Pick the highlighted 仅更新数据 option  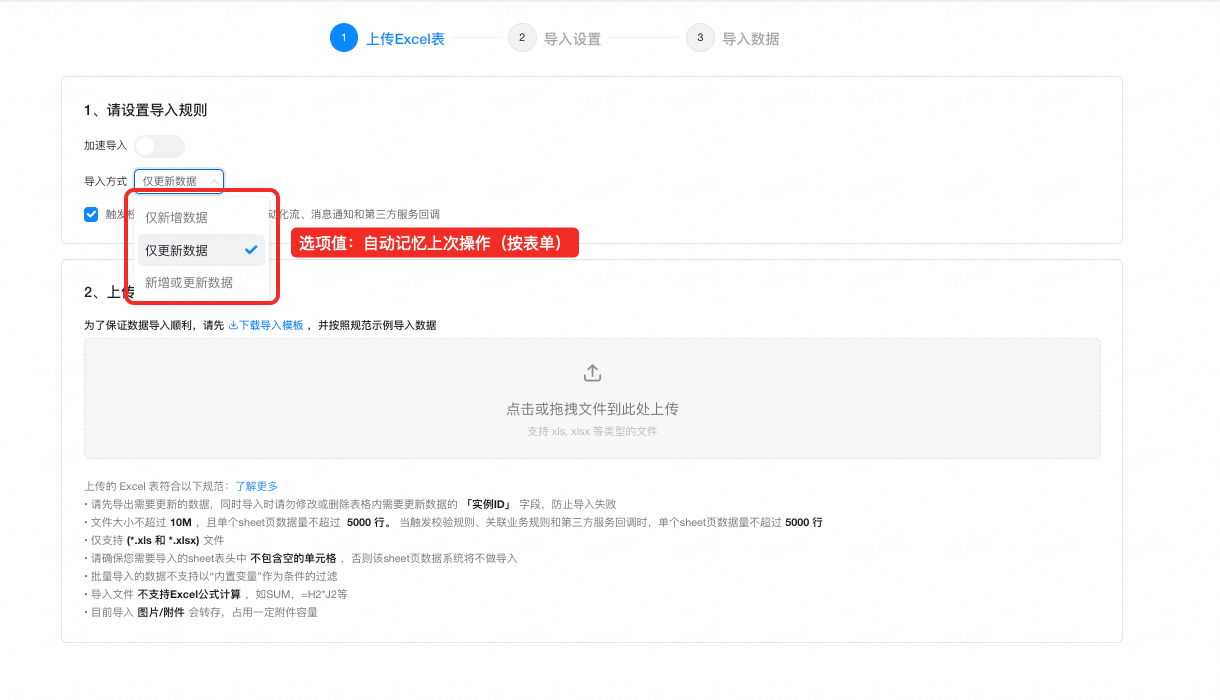tap(177, 250)
